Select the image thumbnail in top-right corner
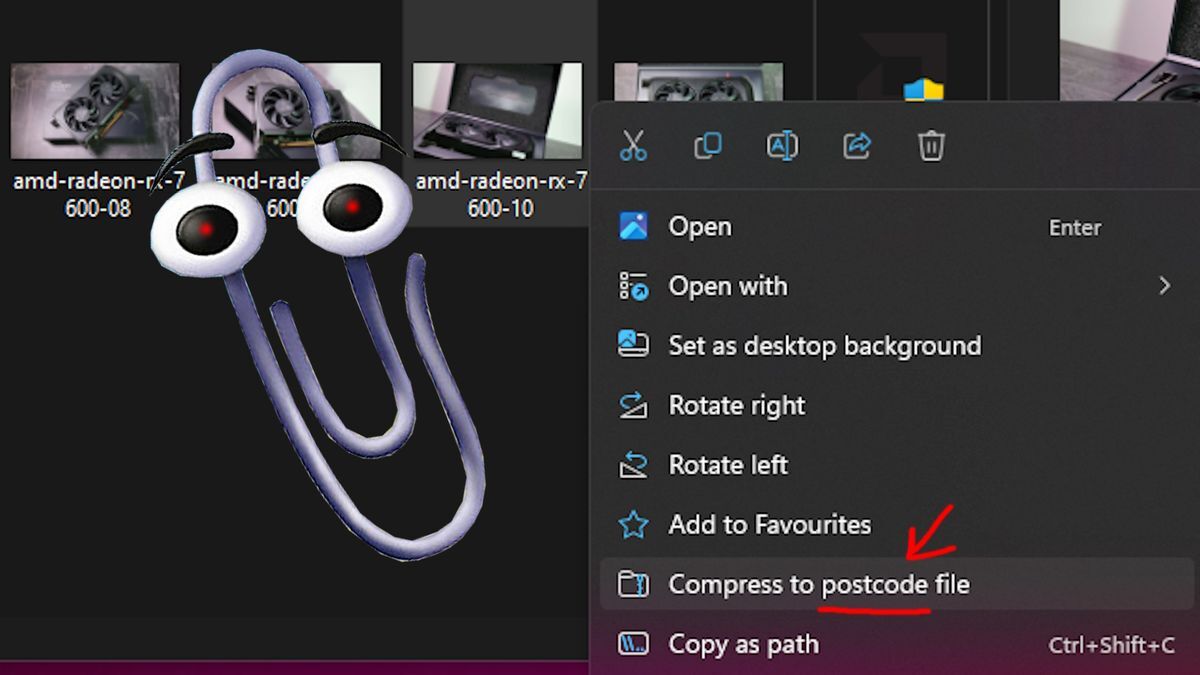The width and height of the screenshot is (1200, 675). tap(1130, 50)
